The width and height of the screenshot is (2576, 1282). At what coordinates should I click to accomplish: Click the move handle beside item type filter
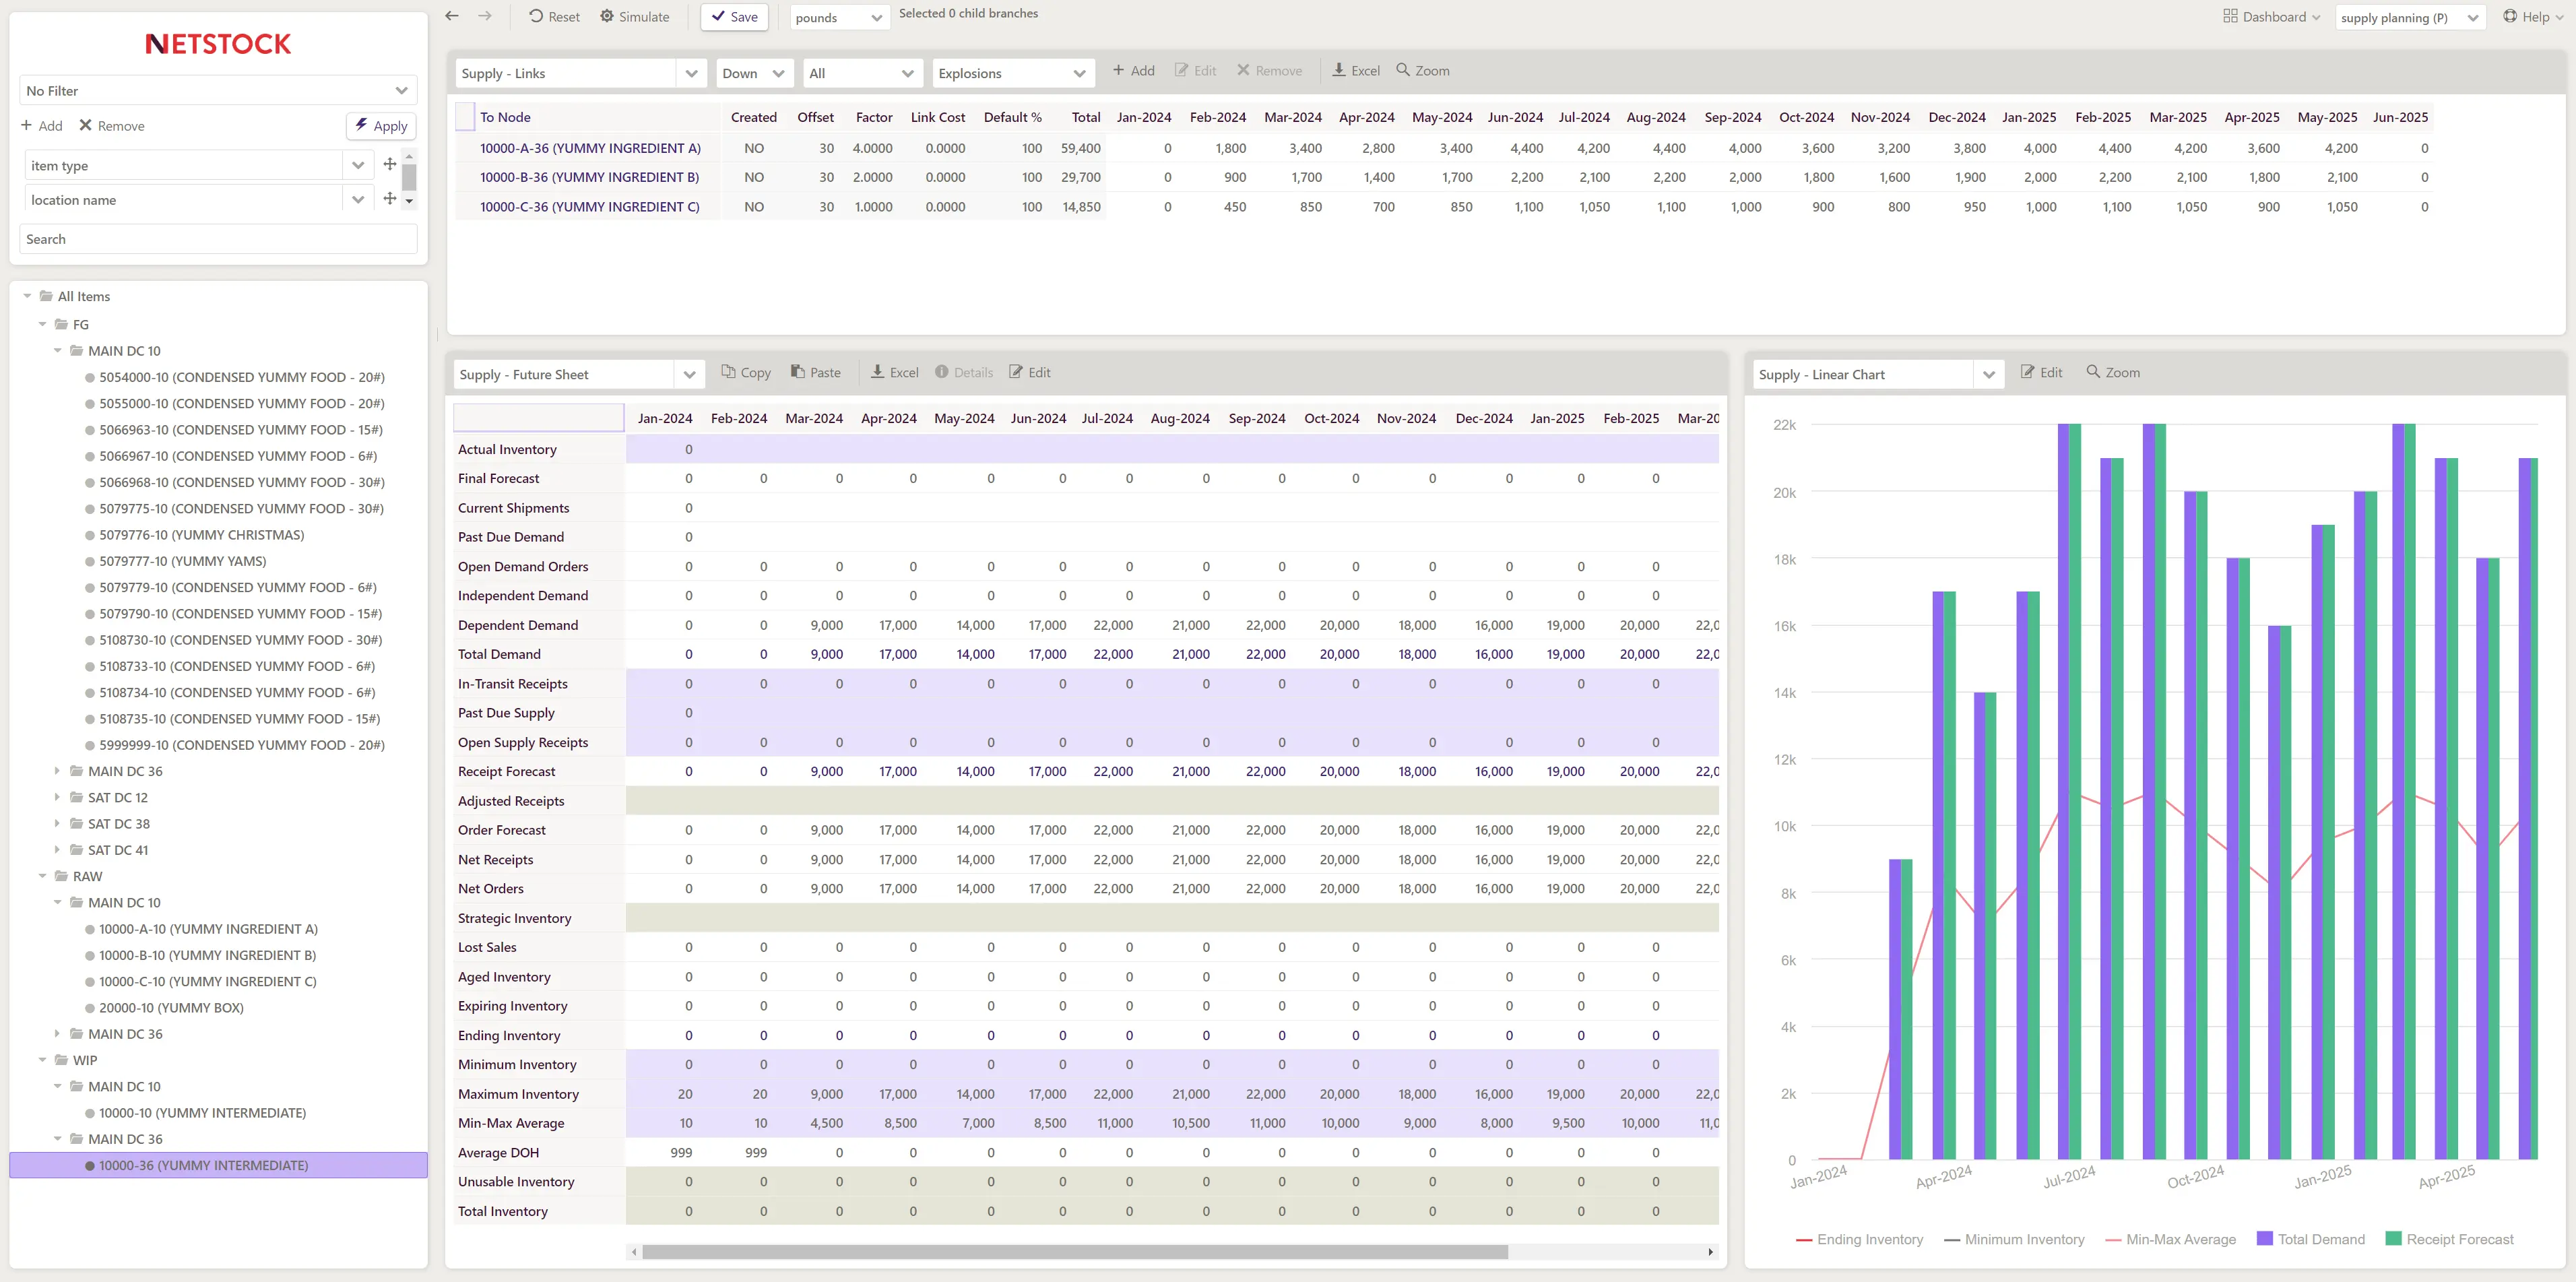(390, 165)
